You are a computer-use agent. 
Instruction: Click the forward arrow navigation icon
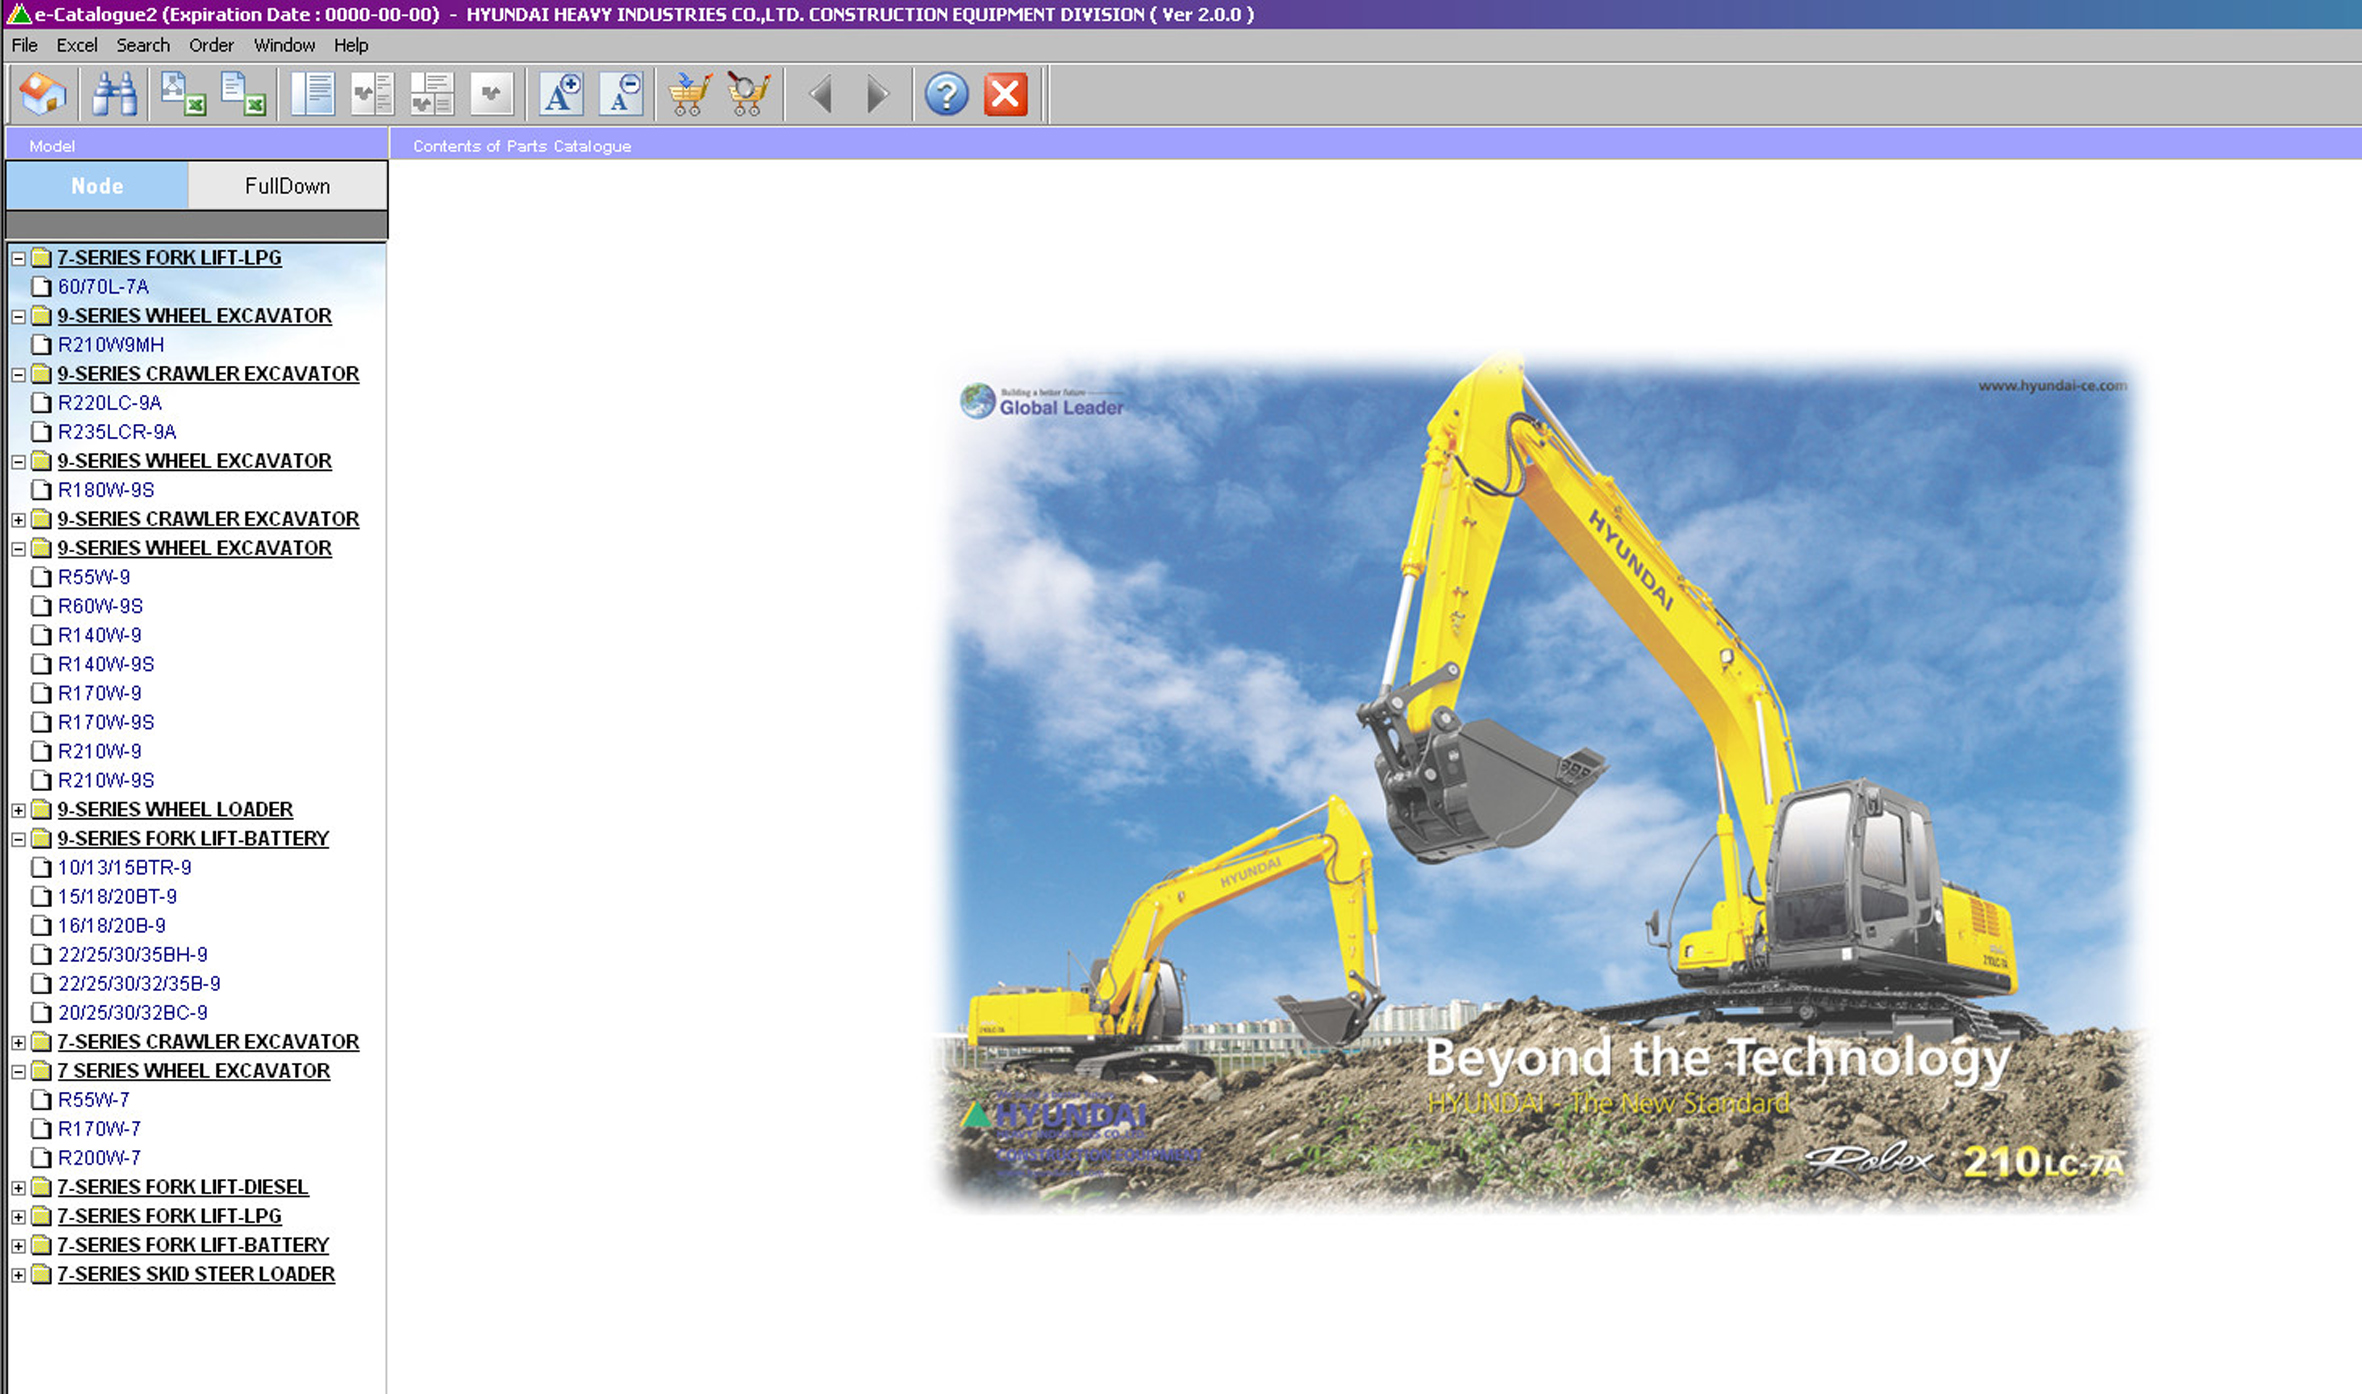click(877, 95)
